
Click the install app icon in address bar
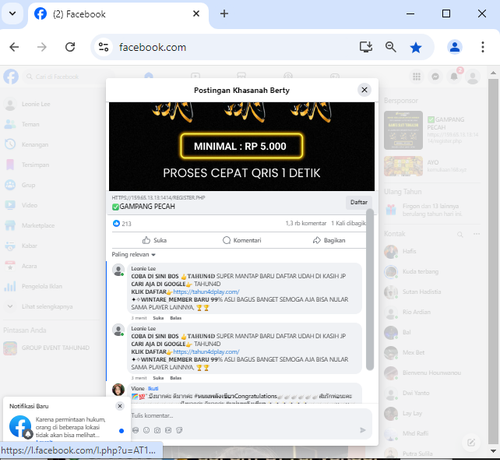click(366, 47)
